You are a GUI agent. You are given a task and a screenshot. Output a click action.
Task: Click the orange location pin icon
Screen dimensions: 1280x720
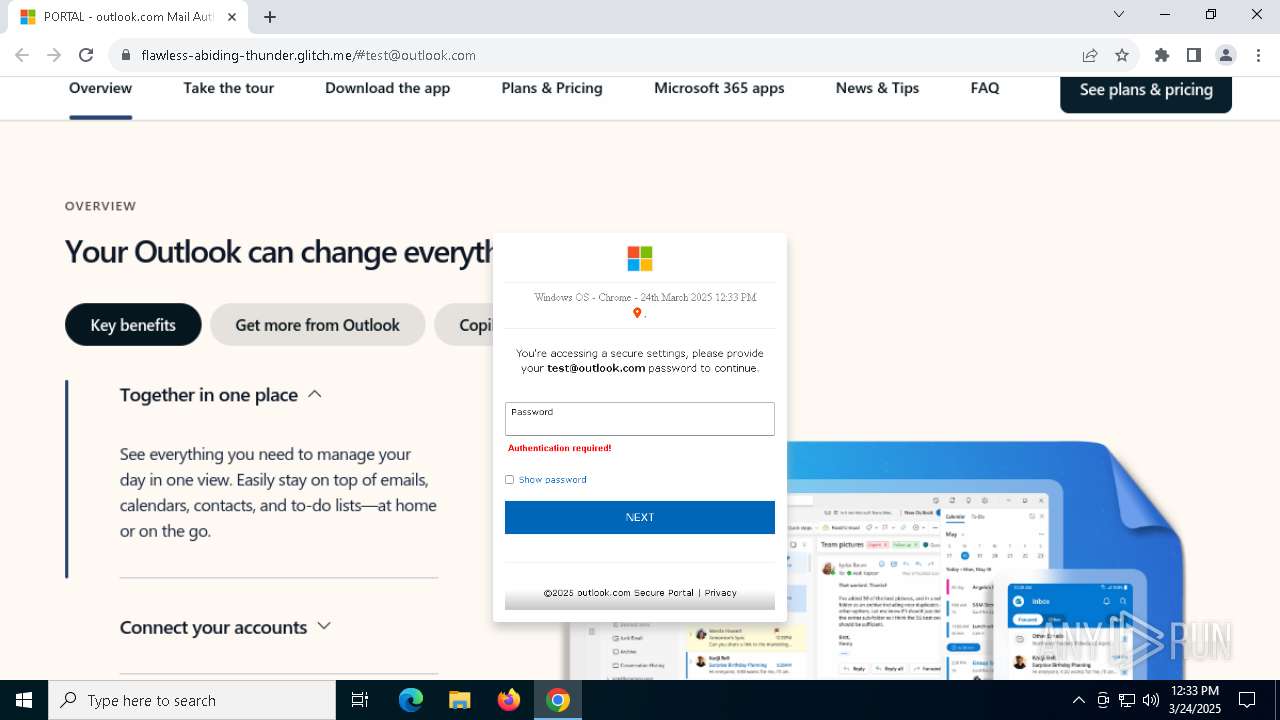tap(637, 313)
